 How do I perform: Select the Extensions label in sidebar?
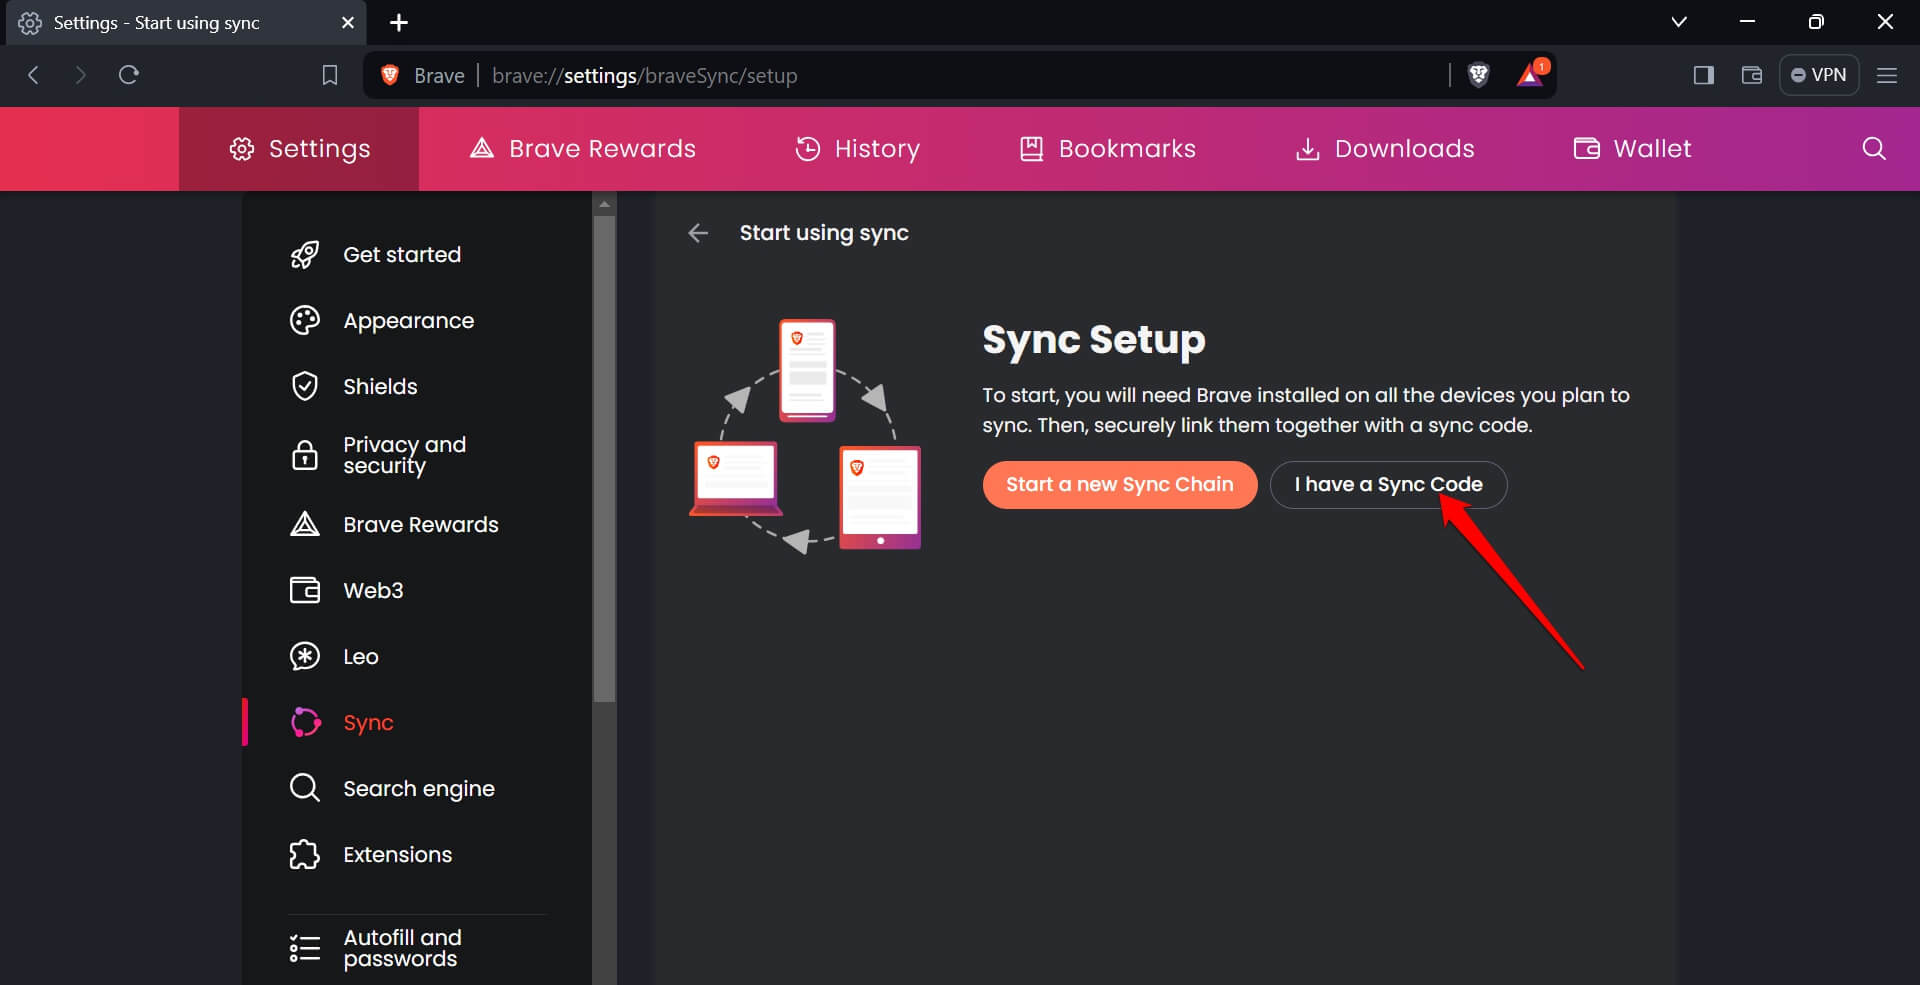point(398,855)
